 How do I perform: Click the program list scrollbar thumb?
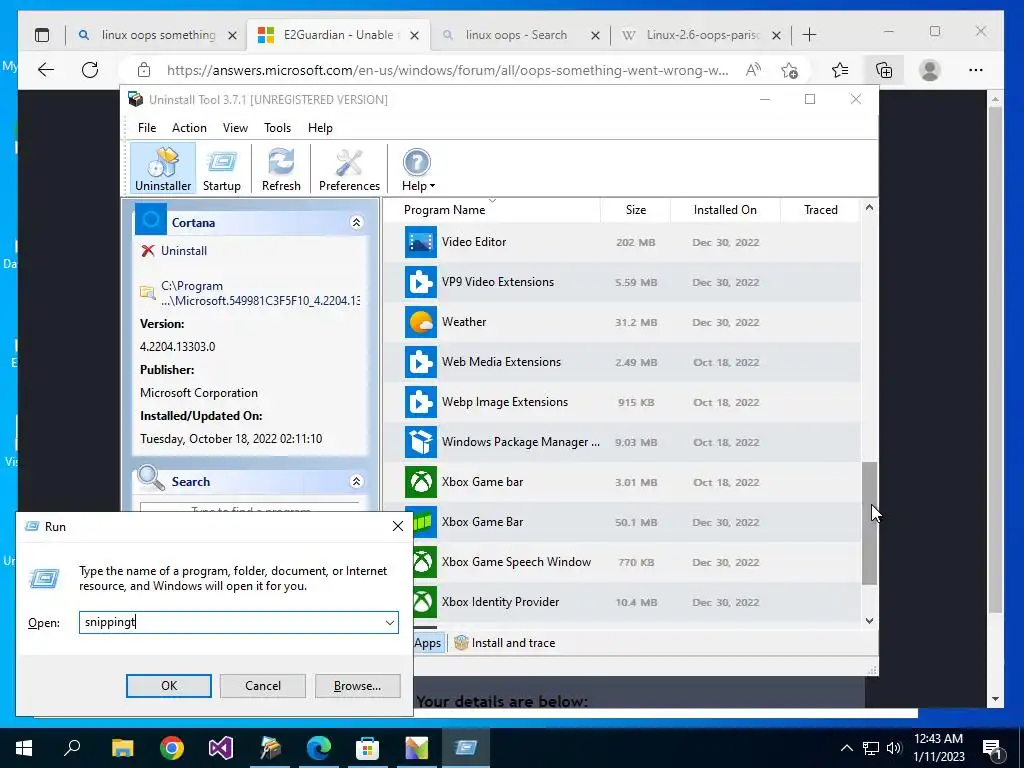(869, 522)
